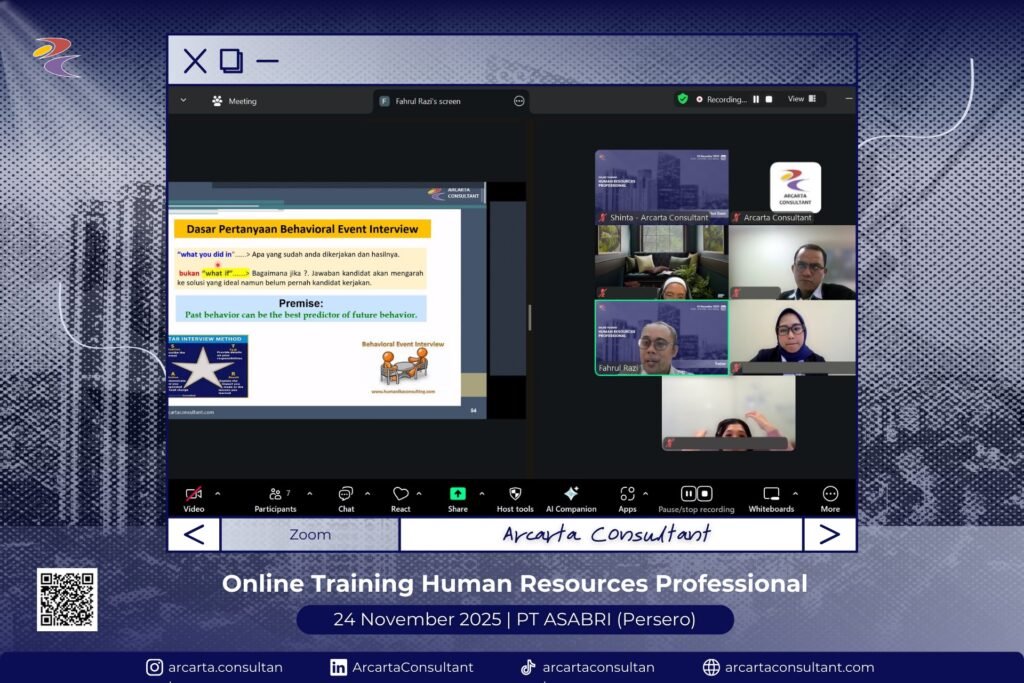Expand the Share options chevron

pos(481,493)
